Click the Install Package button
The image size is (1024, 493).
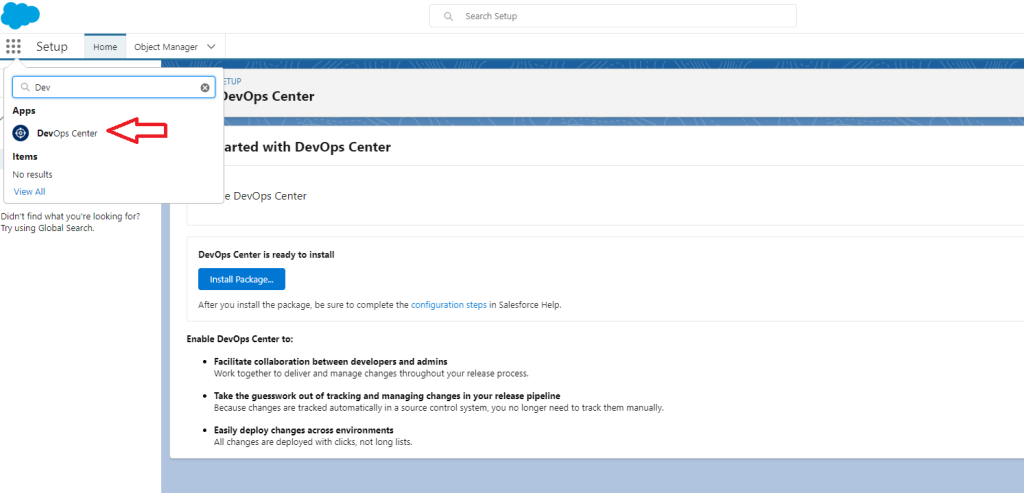(242, 279)
